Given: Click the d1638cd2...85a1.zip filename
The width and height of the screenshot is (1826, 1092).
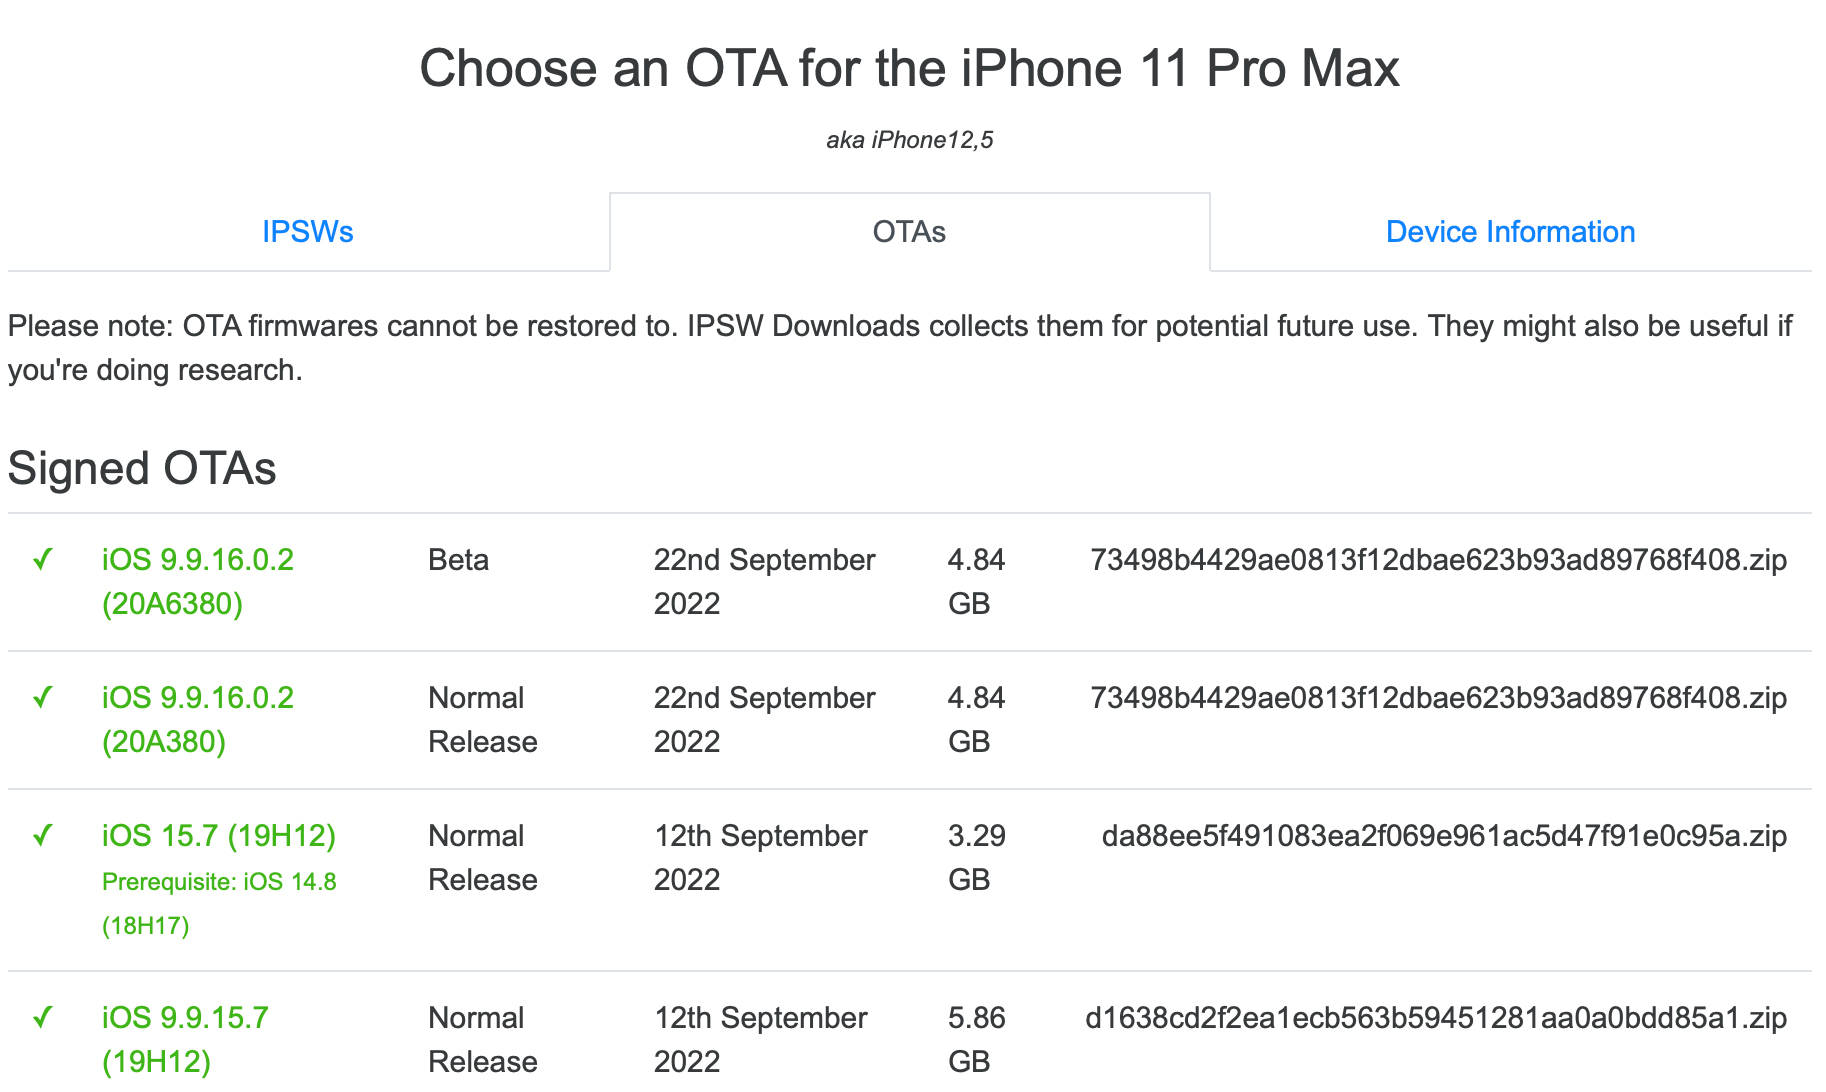Looking at the screenshot, I should tap(1436, 1018).
